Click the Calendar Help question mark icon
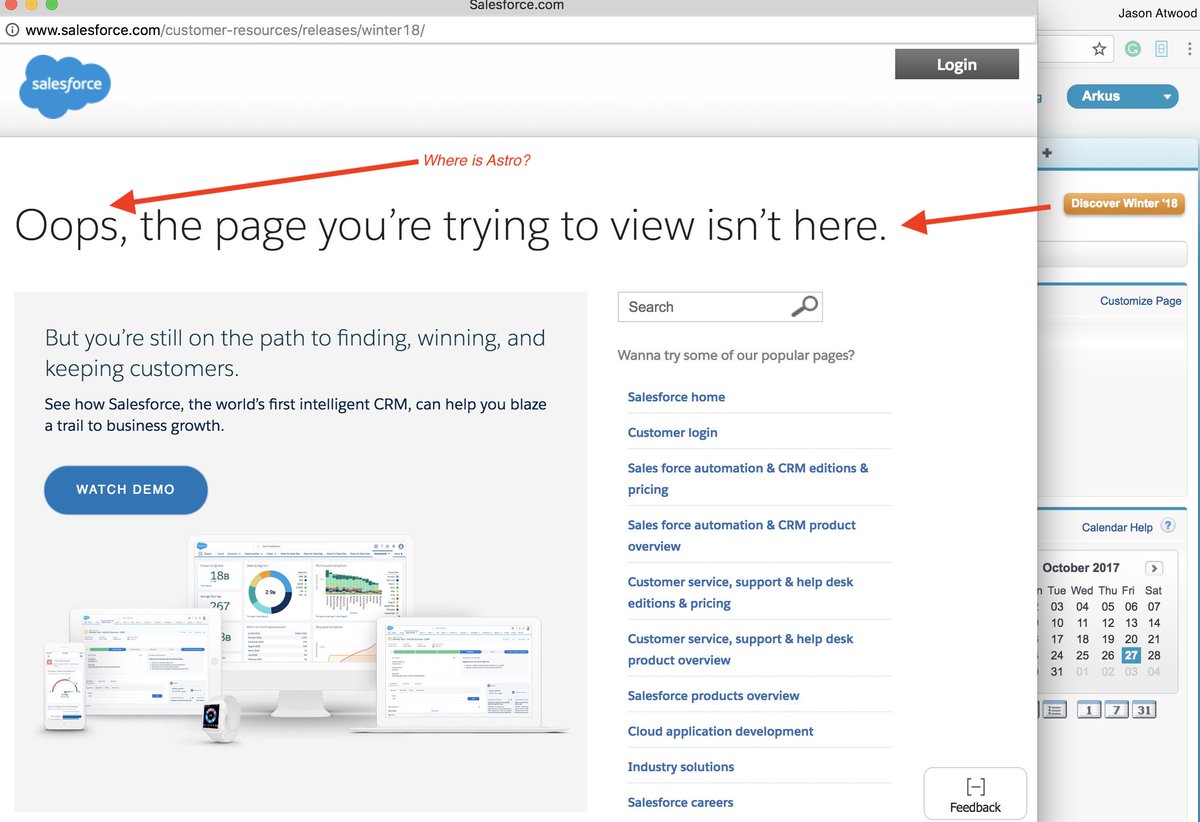 1167,526
